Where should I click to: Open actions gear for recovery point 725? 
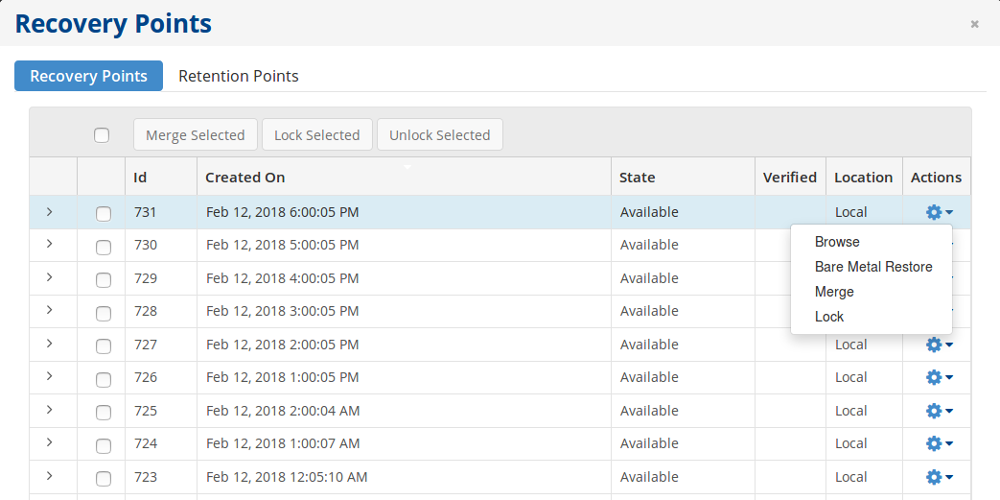pyautogui.click(x=938, y=410)
